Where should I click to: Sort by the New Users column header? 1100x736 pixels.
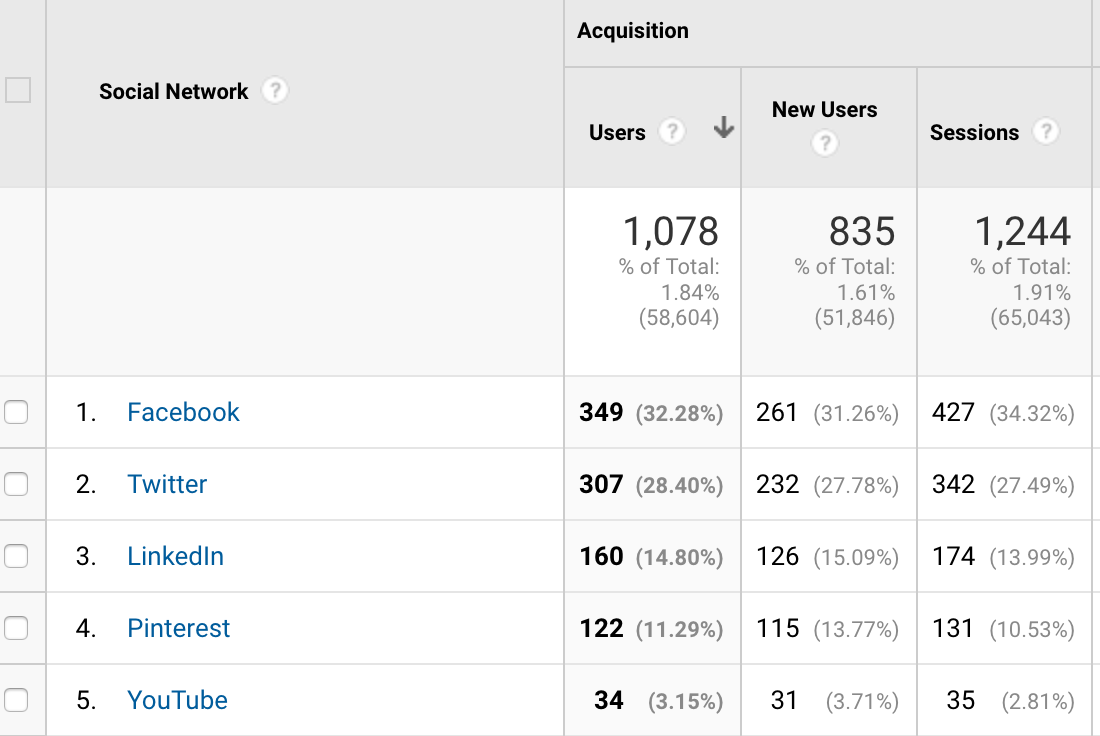tap(824, 109)
